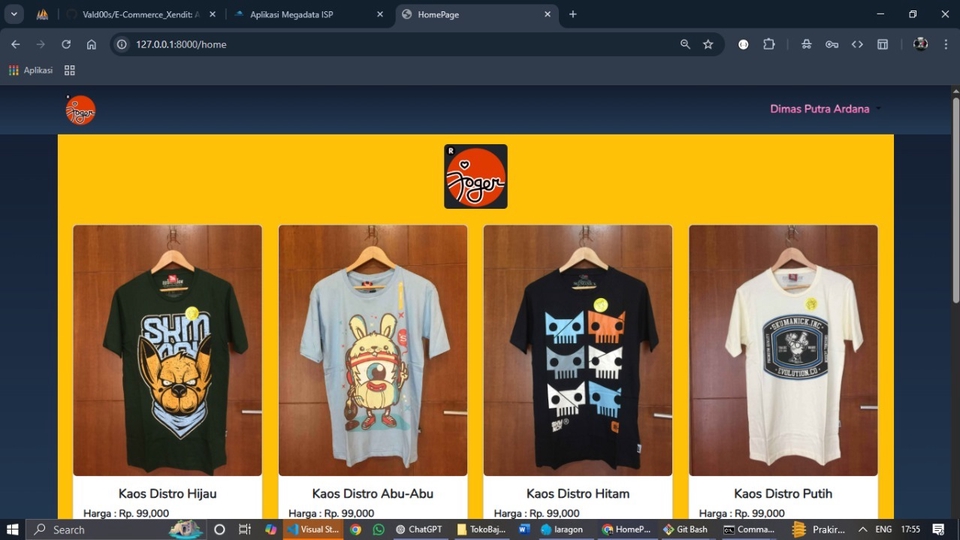Go forward with the browser forward arrow
Image resolution: width=960 pixels, height=540 pixels.
click(x=40, y=44)
